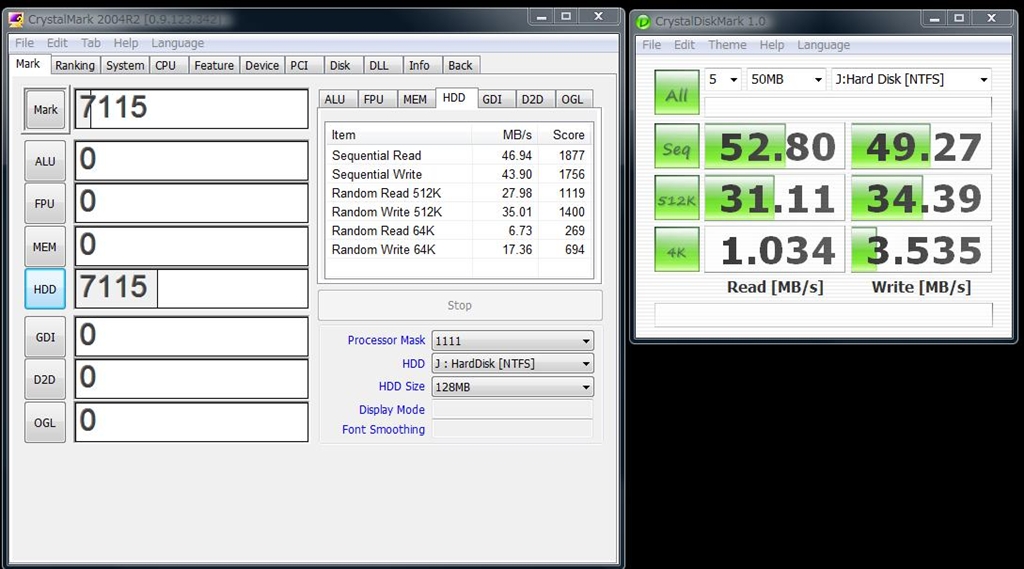Open the Processor Mask dropdown
This screenshot has height=569, width=1024.
513,340
